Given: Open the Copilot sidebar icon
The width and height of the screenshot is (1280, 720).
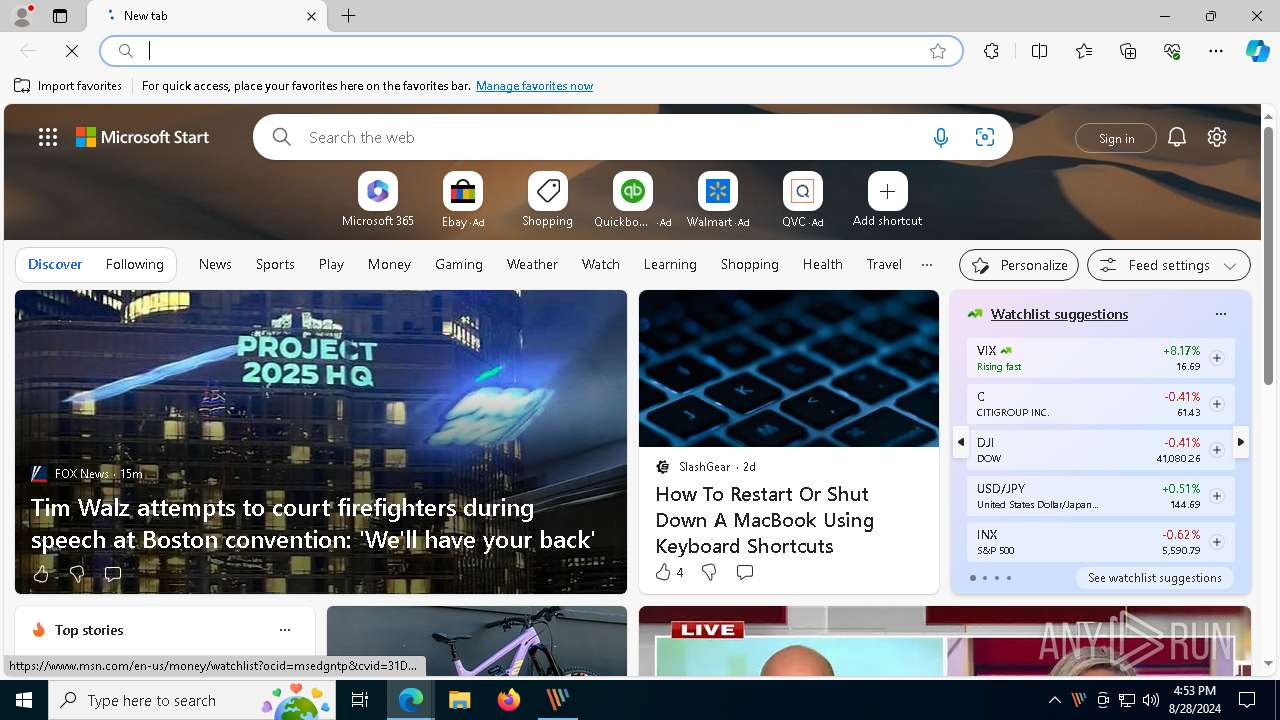Looking at the screenshot, I should (x=1257, y=51).
